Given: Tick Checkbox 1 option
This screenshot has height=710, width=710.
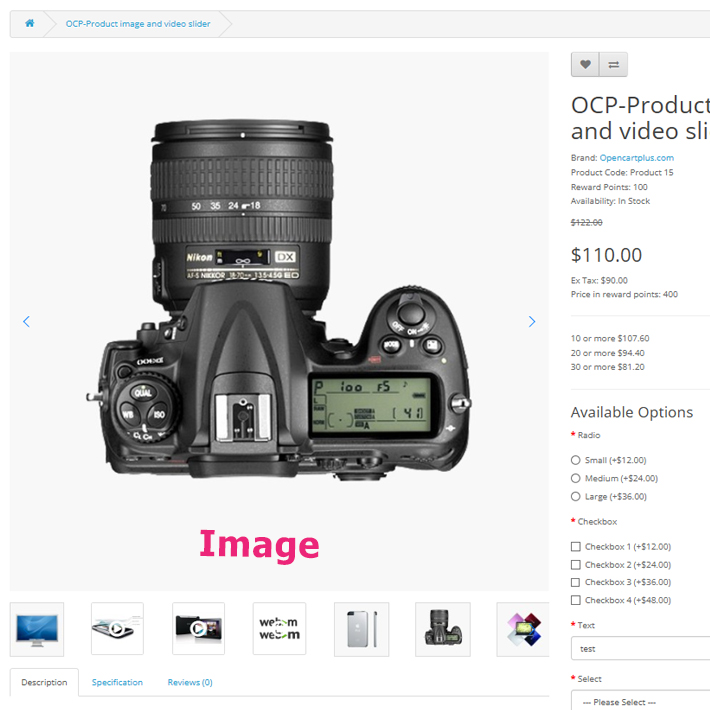Looking at the screenshot, I should pyautogui.click(x=576, y=547).
